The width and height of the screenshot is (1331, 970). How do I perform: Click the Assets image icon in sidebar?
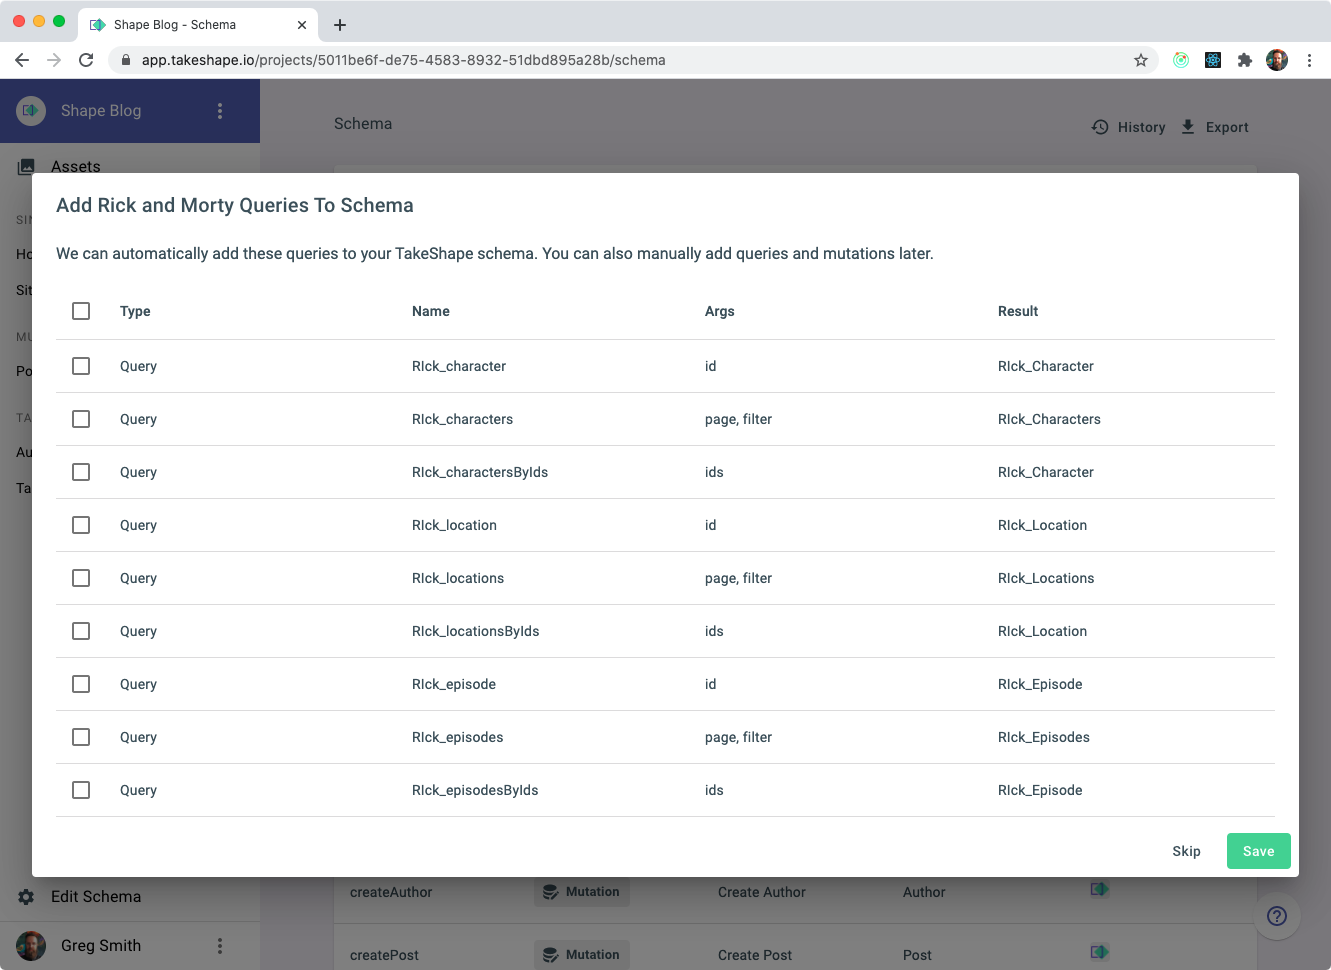(x=26, y=167)
